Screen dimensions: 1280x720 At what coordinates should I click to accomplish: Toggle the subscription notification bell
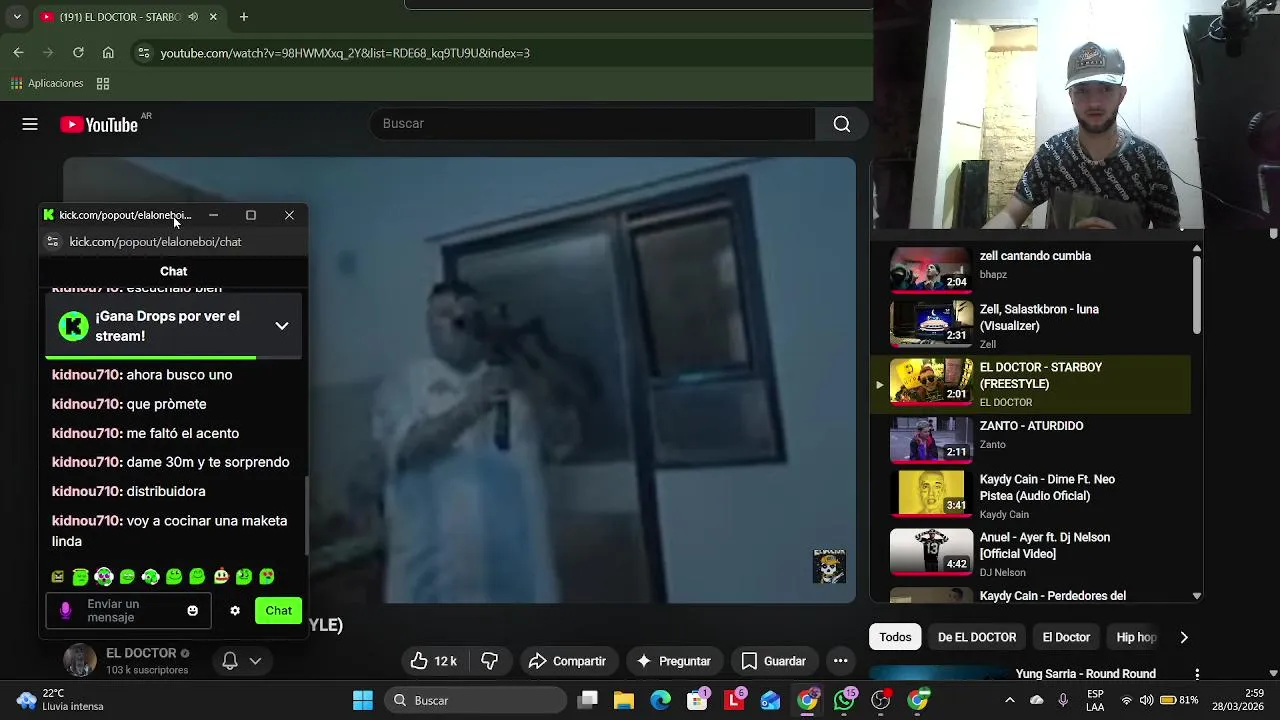[x=230, y=661]
